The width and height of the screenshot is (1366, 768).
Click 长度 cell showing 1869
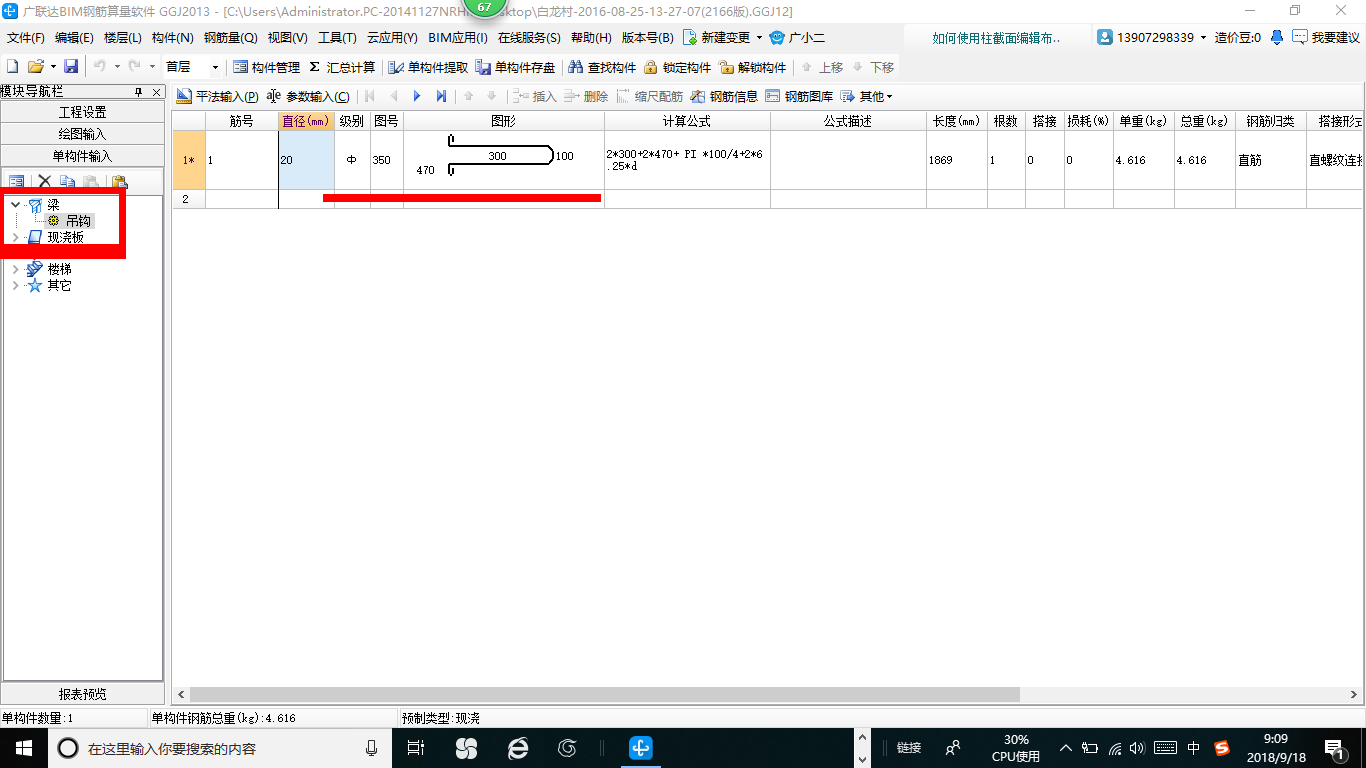[x=957, y=160]
